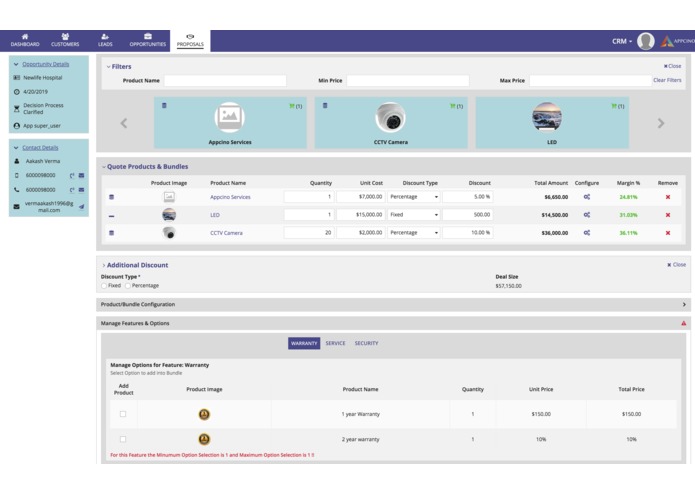The width and height of the screenshot is (695, 494).
Task: Open Appcino Services product link
Action: point(230,197)
